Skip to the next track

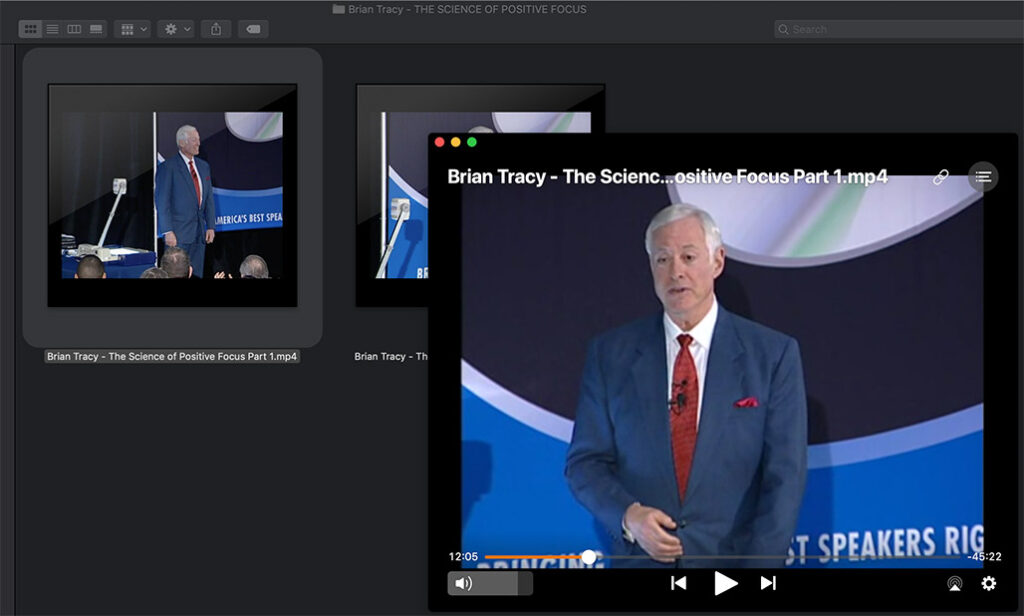(x=769, y=583)
